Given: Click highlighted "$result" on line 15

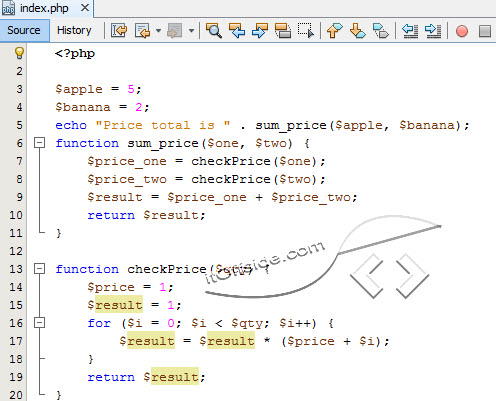Looking at the screenshot, I should [x=115, y=305].
